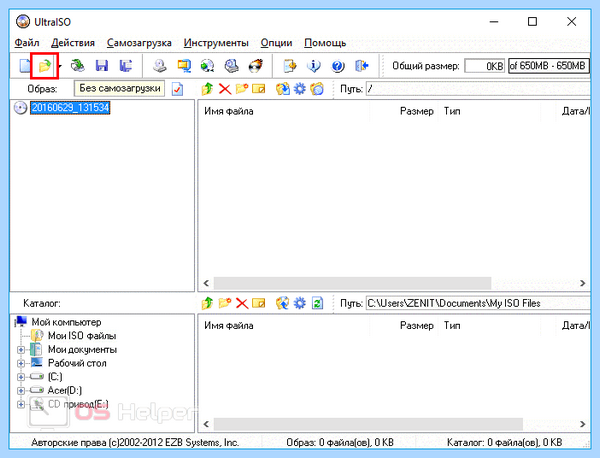
Task: Click New Folder icon in image toolbar
Action: [242, 89]
